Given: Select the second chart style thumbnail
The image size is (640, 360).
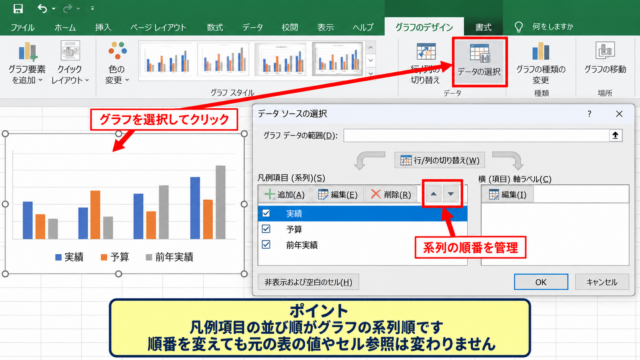Looking at the screenshot, I should [225, 60].
